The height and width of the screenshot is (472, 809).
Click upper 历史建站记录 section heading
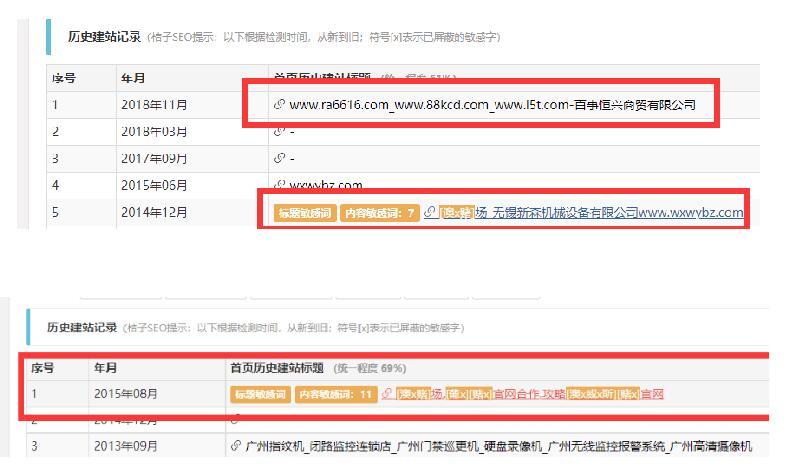pos(104,37)
